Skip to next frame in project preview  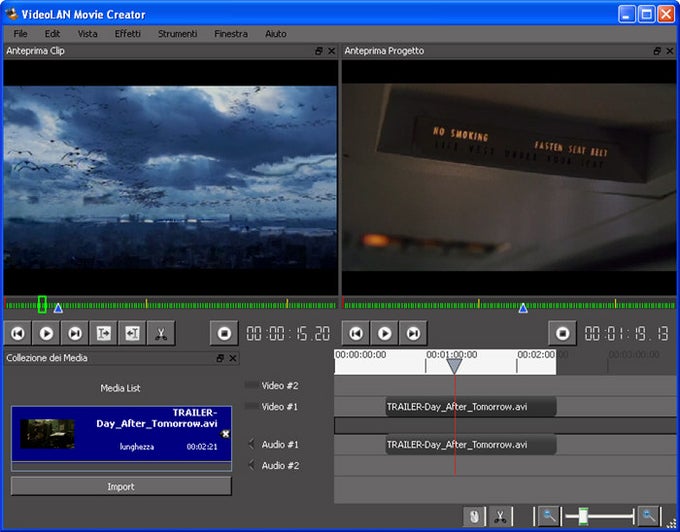coord(413,333)
